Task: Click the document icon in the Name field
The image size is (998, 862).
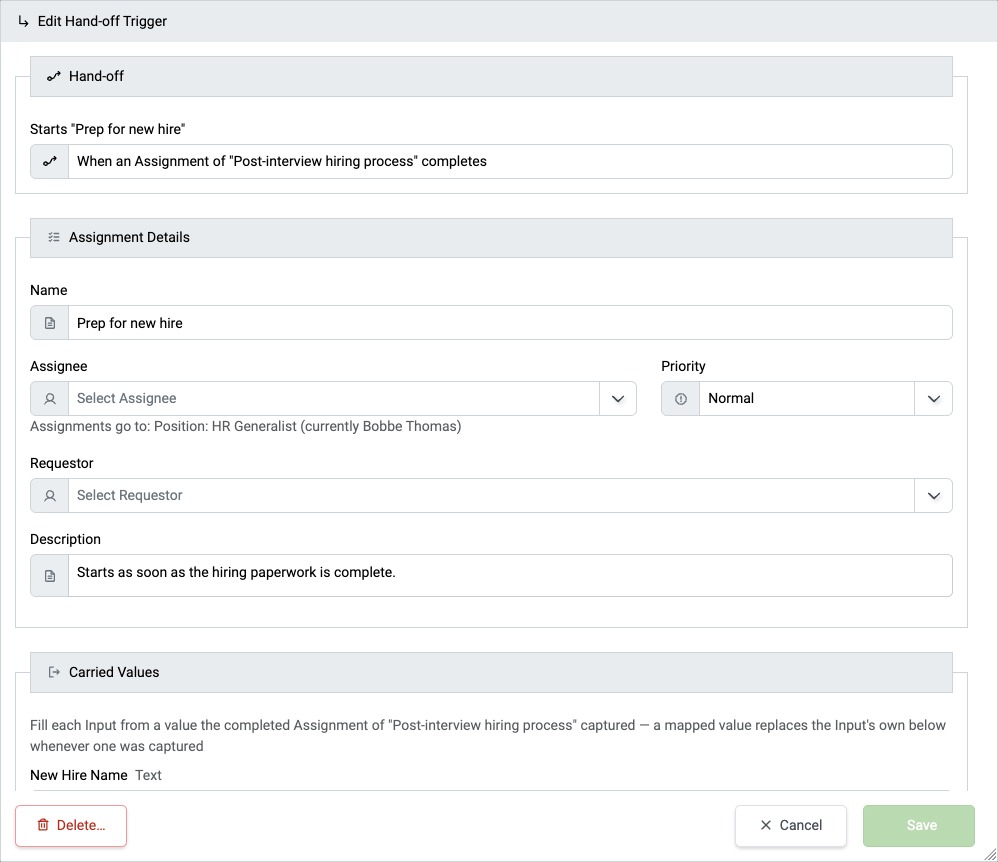Action: (50, 323)
